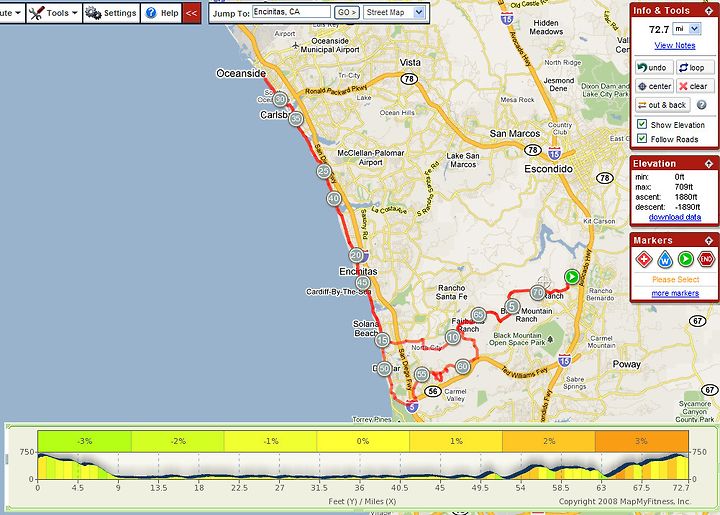Click the Vista city label
Viewport: 720px width, 515px height.
(410, 62)
